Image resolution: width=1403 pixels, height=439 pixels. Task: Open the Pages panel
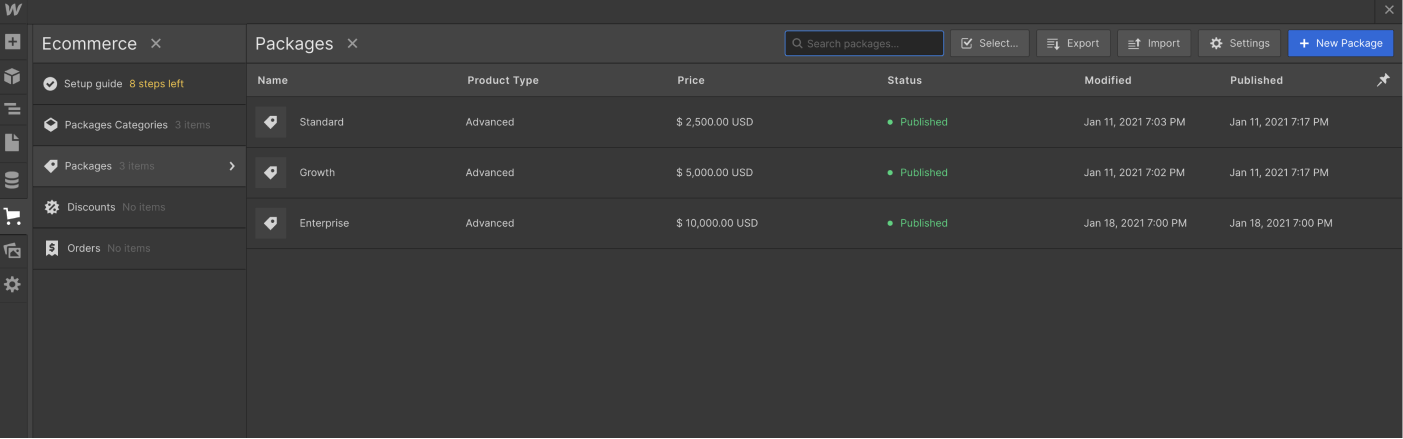tap(12, 142)
